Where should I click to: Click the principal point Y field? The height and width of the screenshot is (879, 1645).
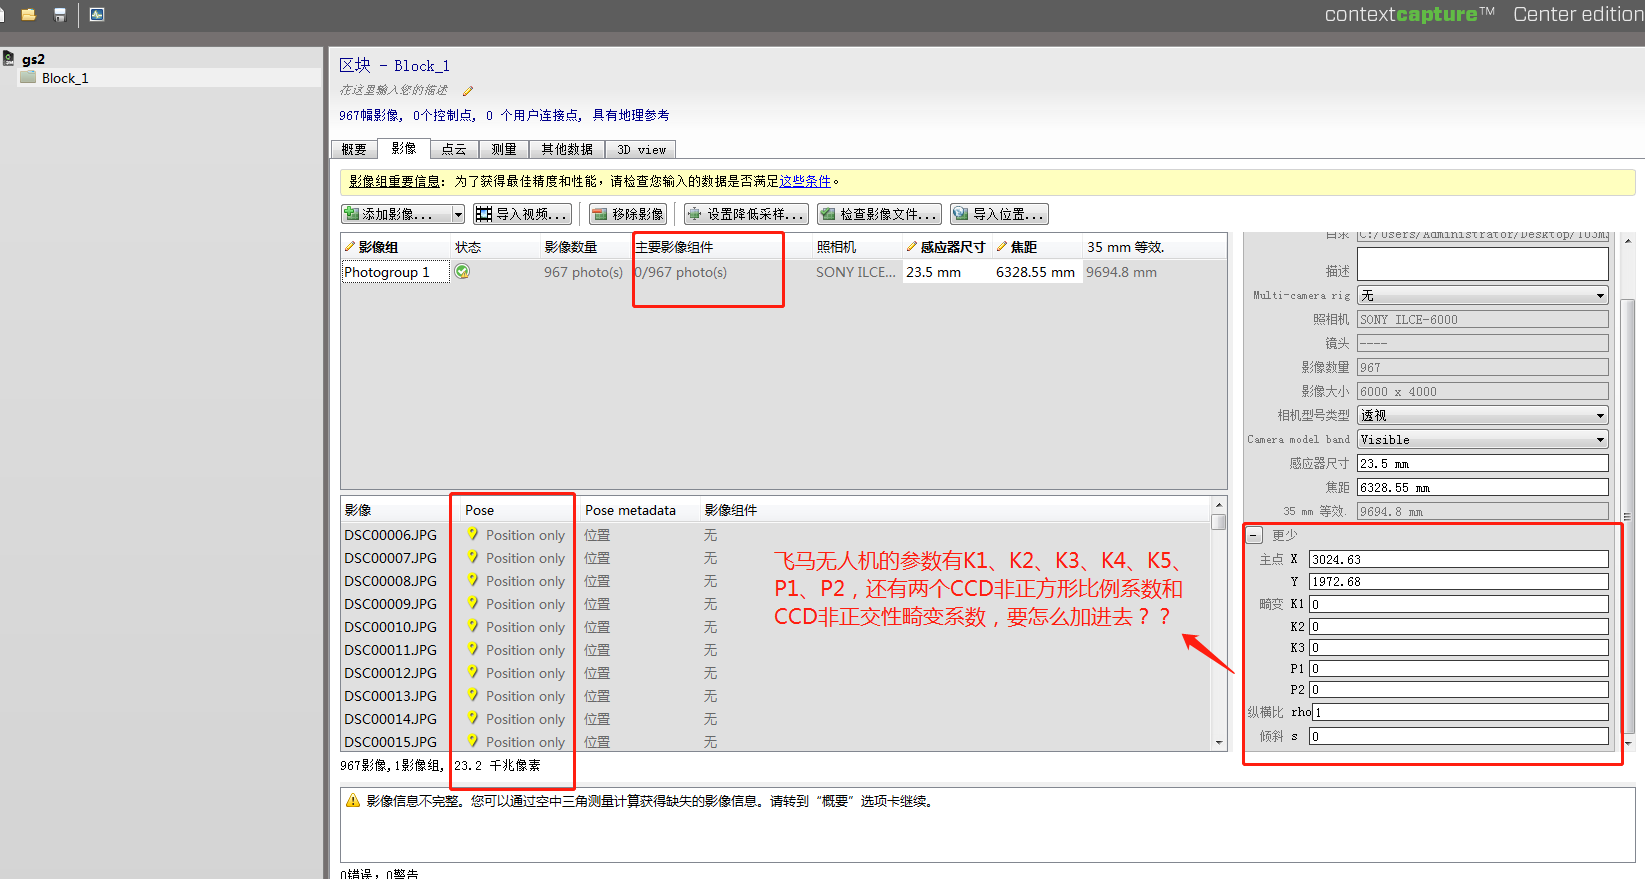[x=1458, y=581]
